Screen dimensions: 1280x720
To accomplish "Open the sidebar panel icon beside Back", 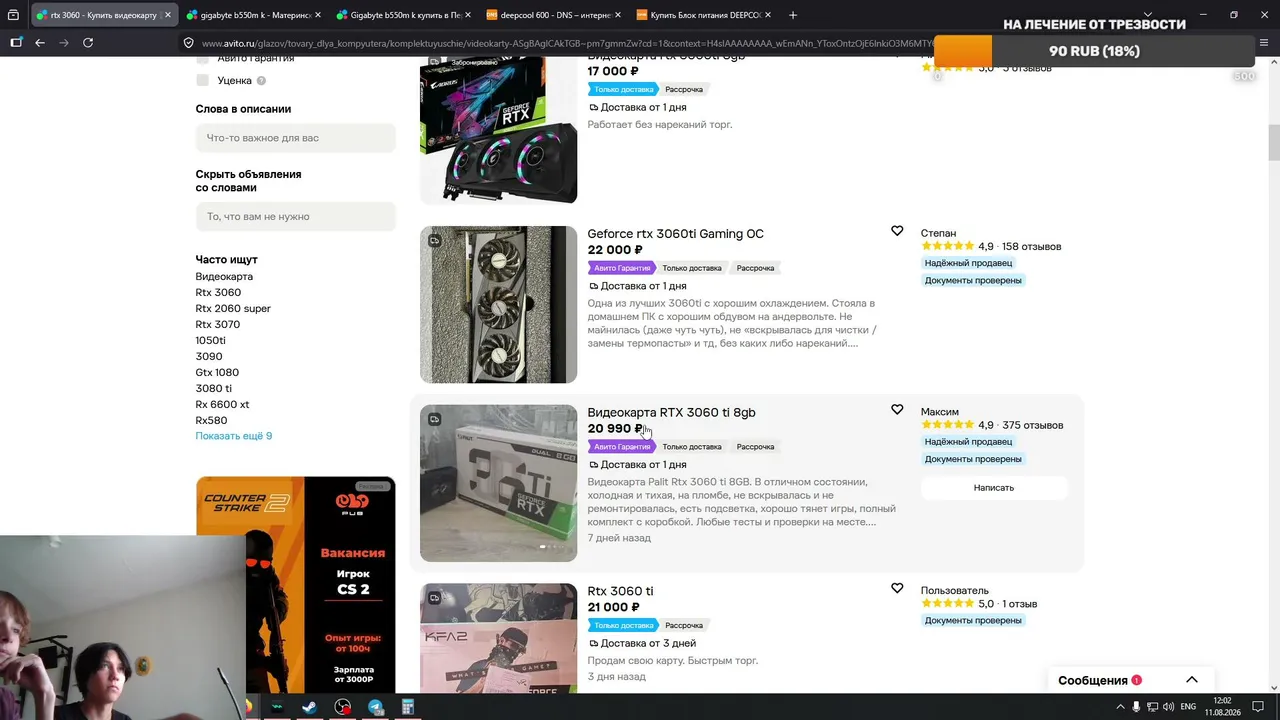I will coord(16,43).
